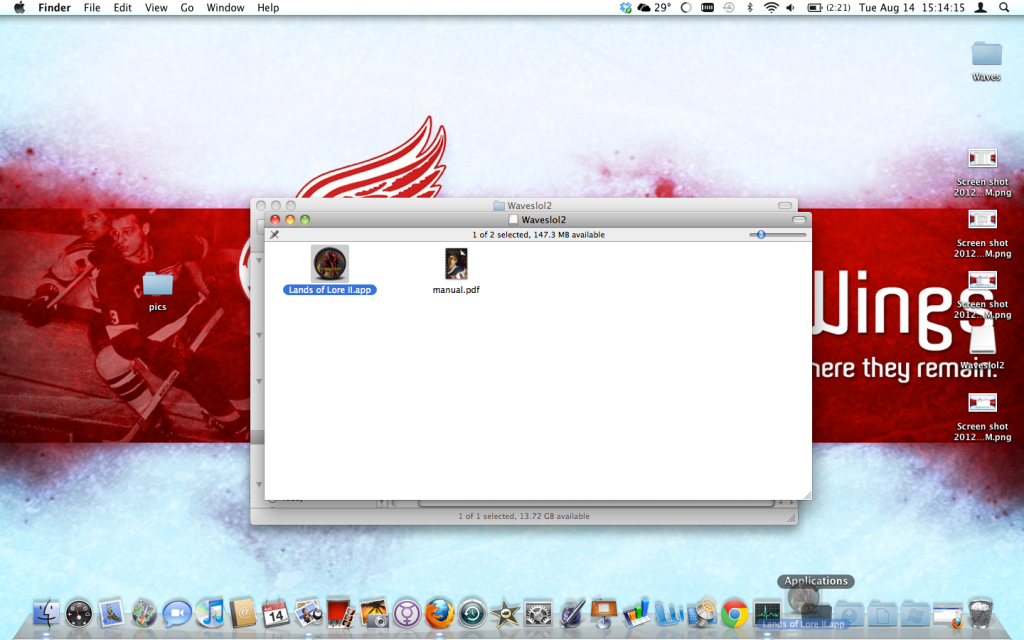Click the toolbar toggle pill on the rear Waveslol2 window
1024x640 pixels.
tap(785, 205)
